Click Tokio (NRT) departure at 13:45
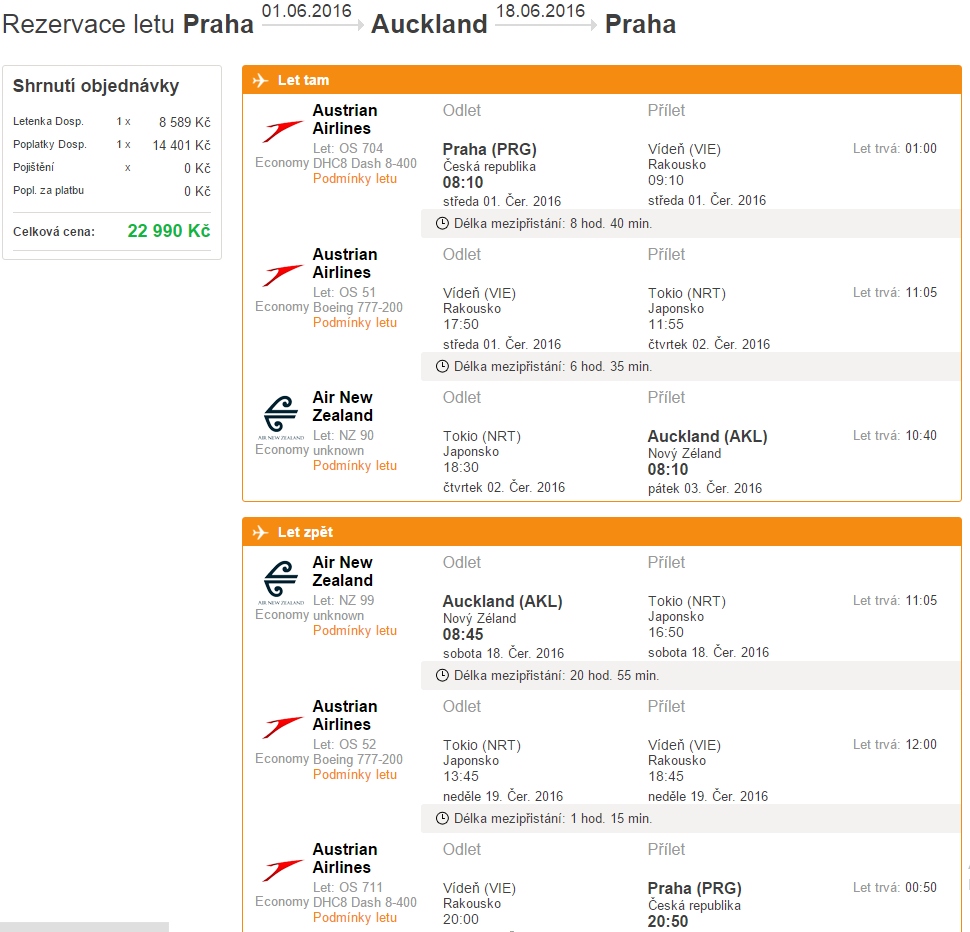This screenshot has height=932, width=970. tap(481, 745)
